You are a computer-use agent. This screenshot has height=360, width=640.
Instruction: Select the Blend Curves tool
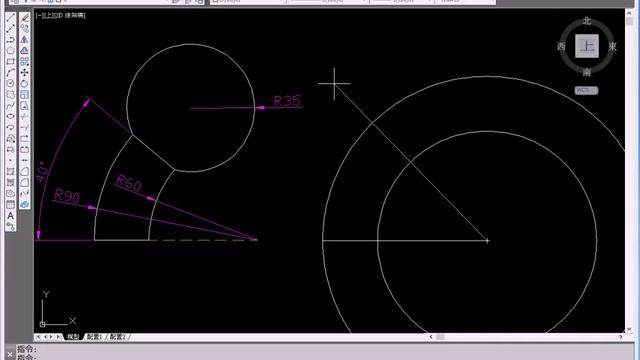pos(24,193)
